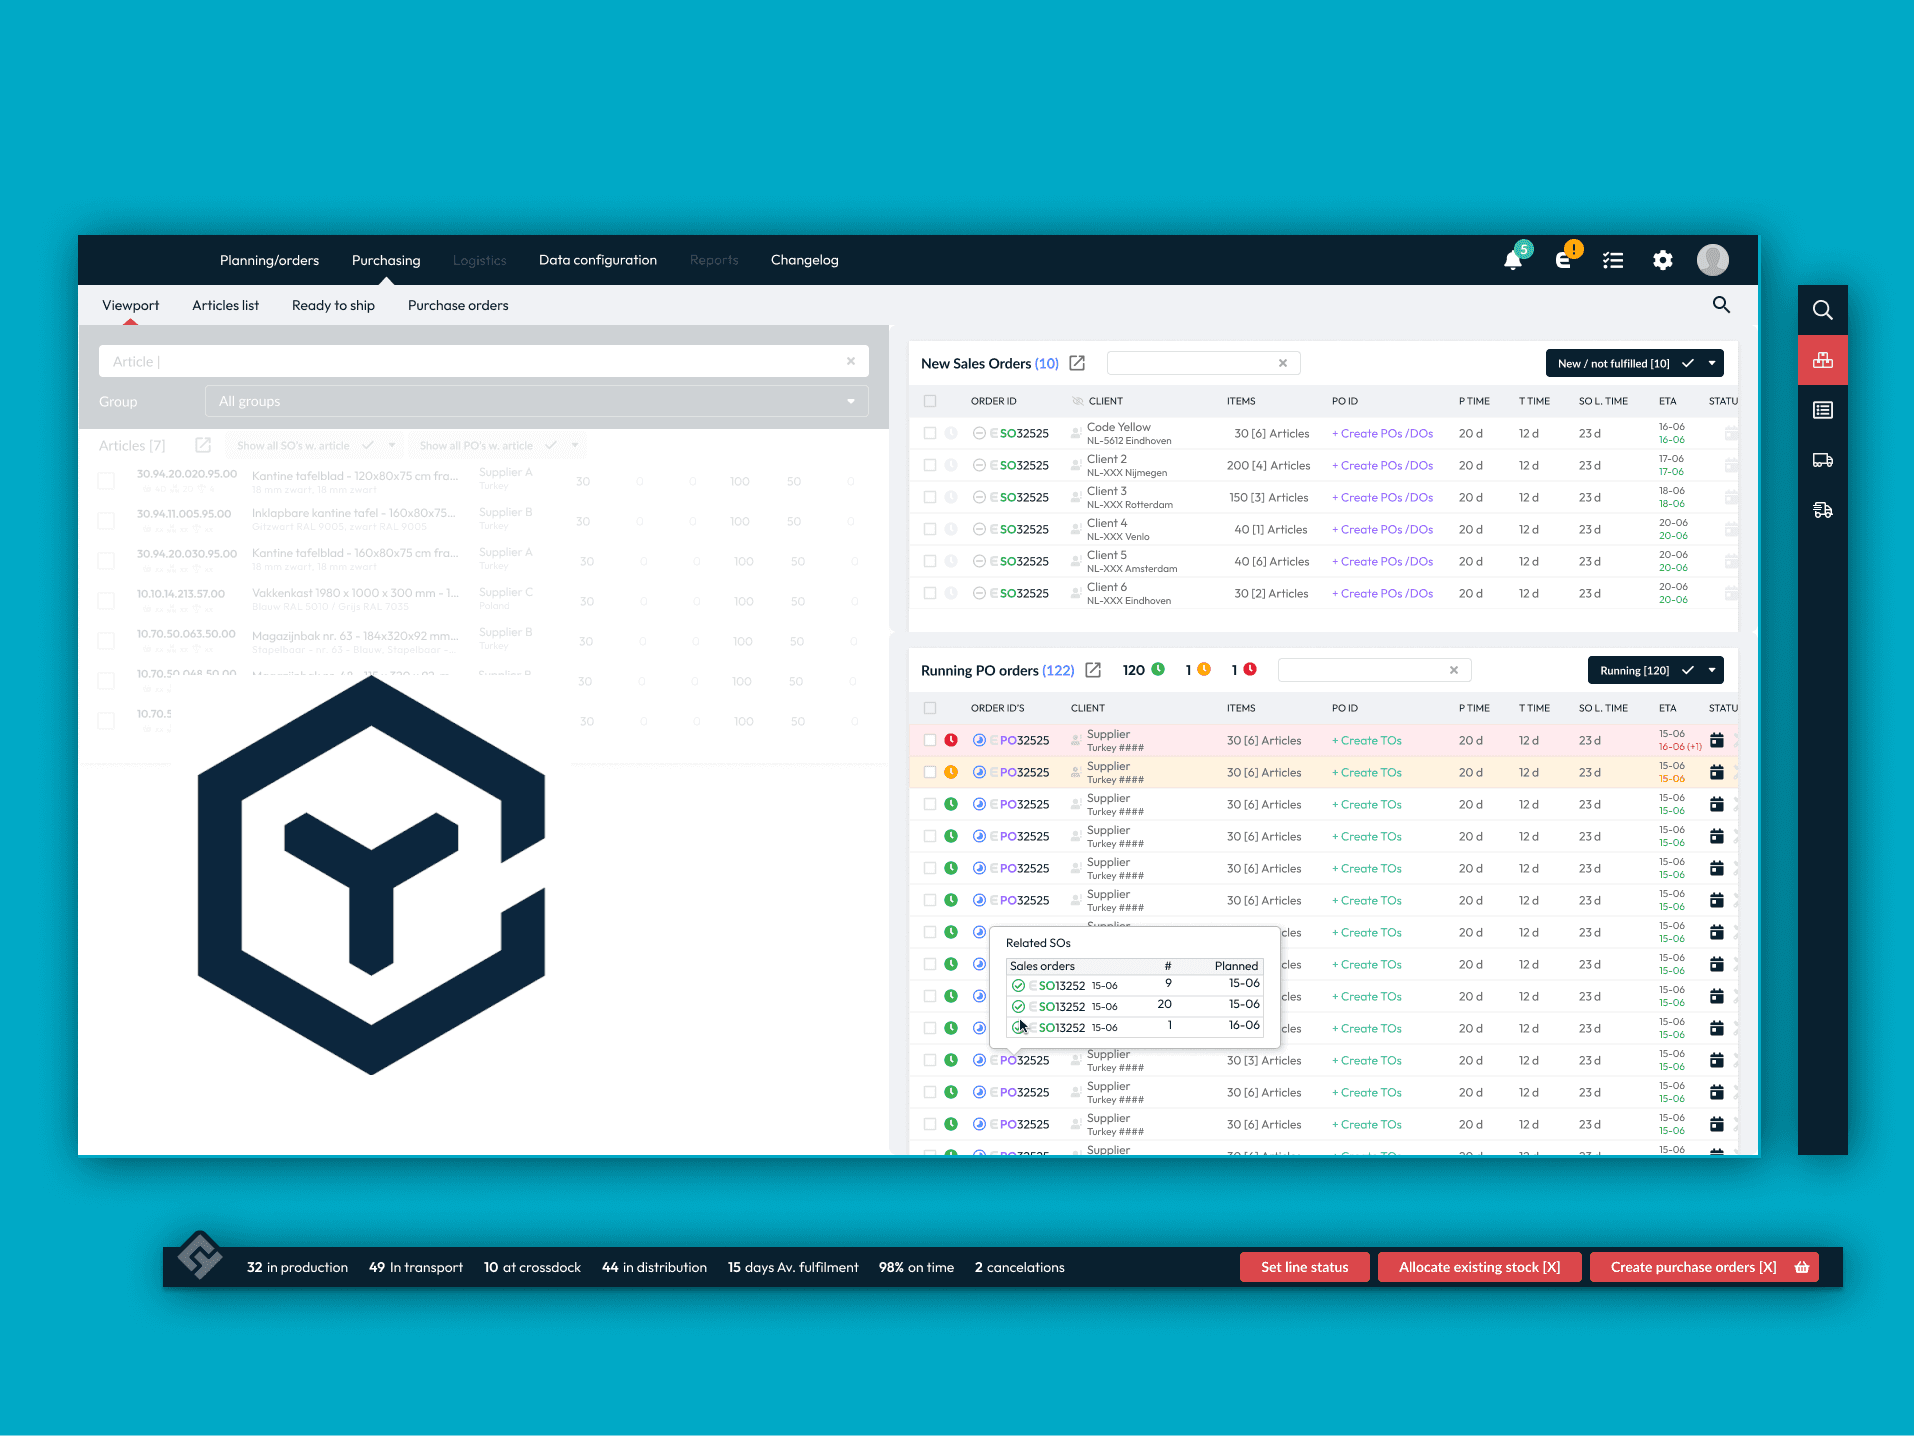Click + Create TOs in the pink PO row
The image size is (1914, 1436).
coord(1367,740)
